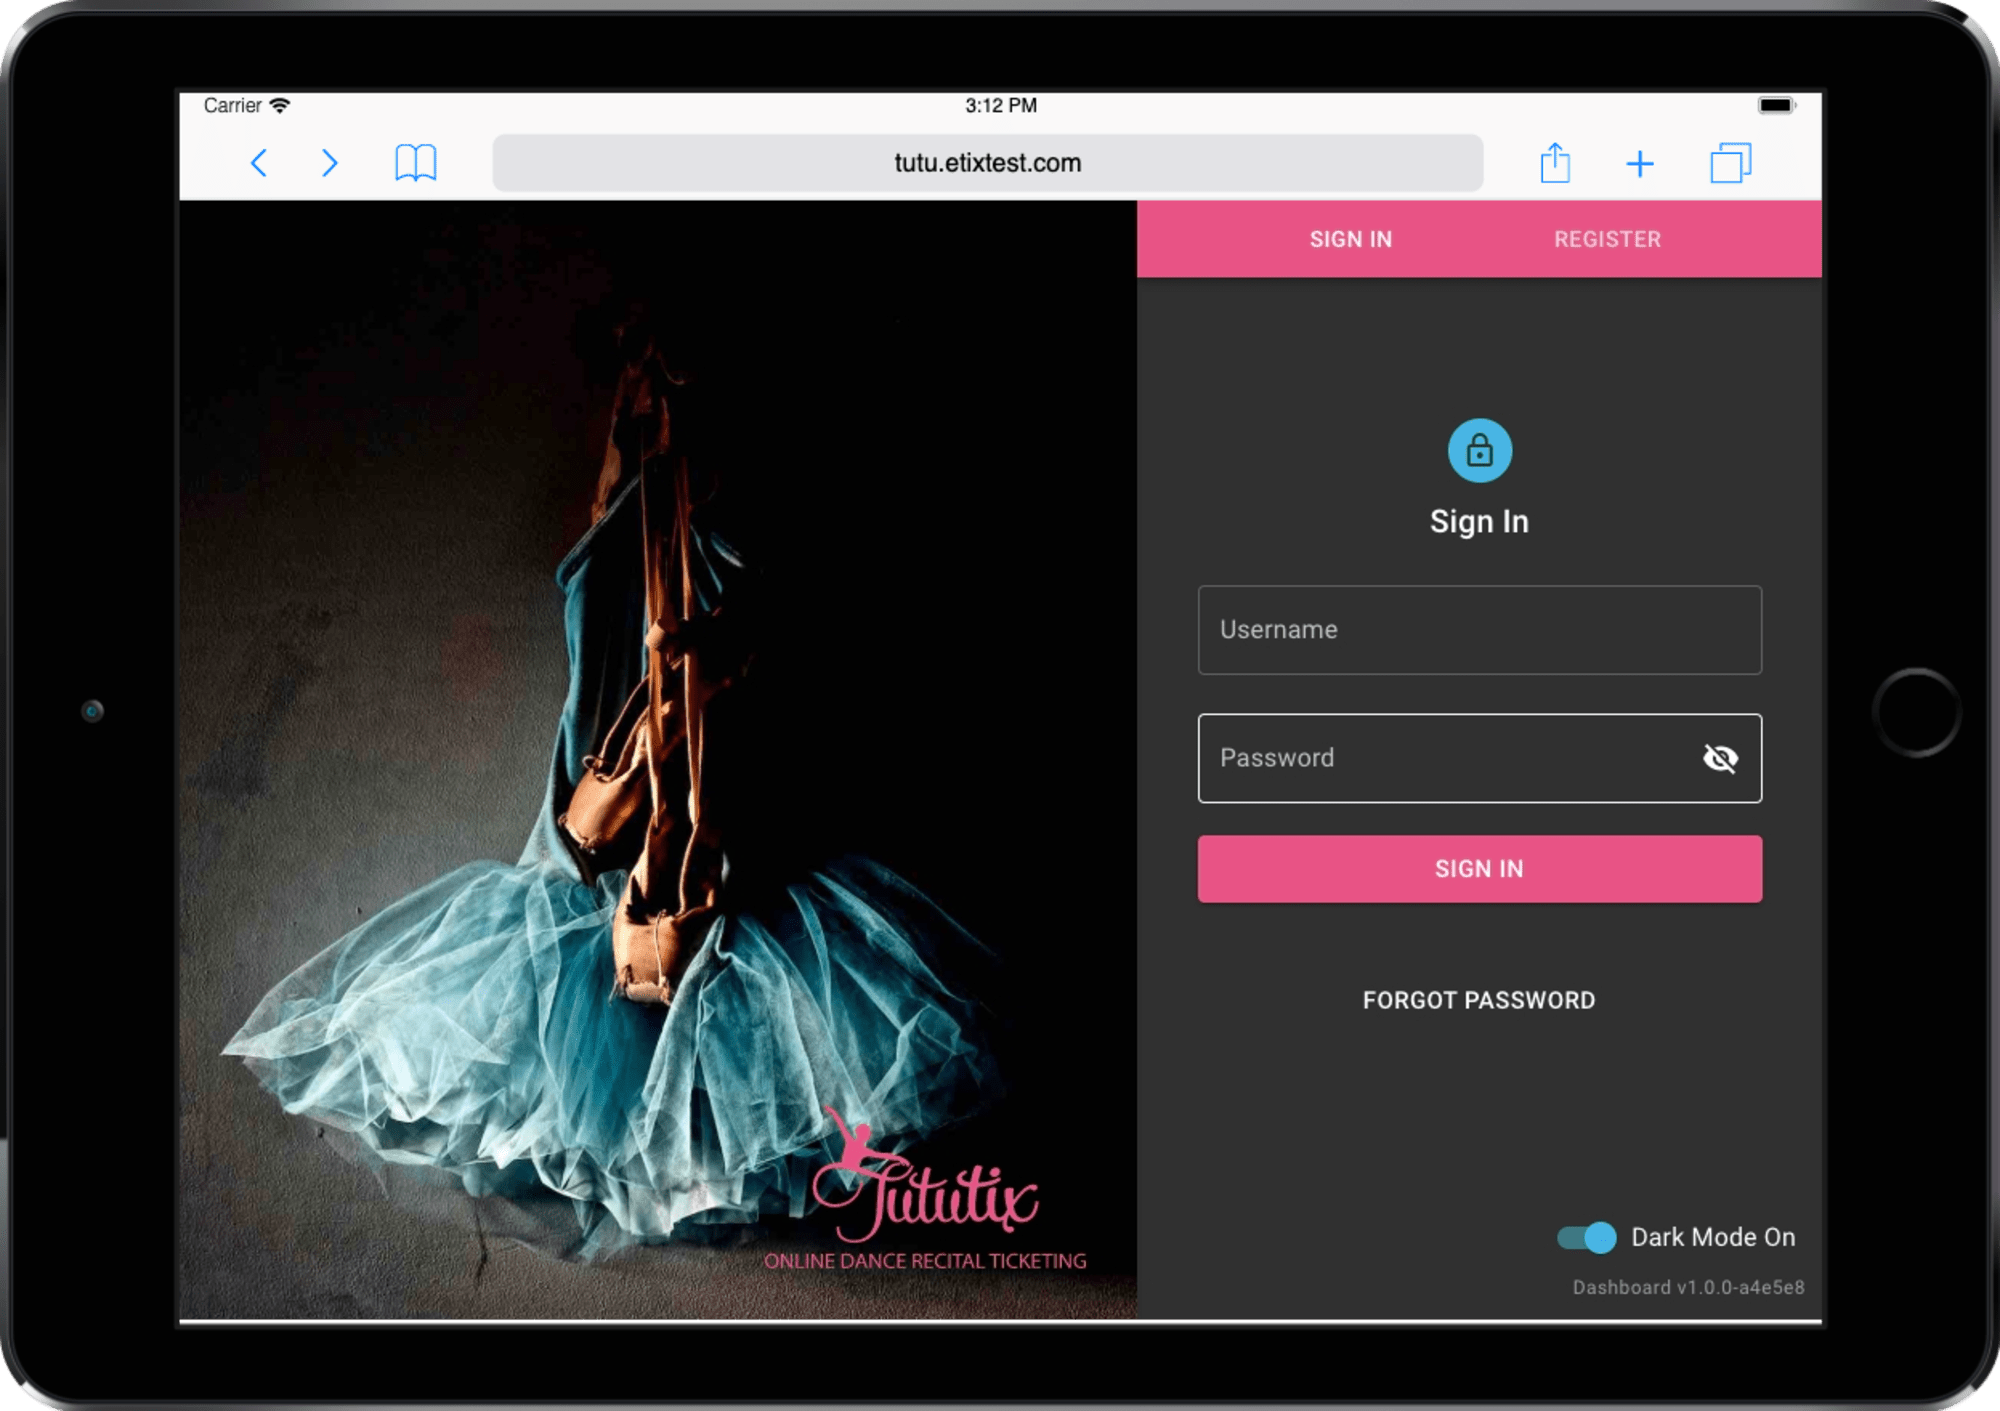Toggle password visibility eye icon
Viewport: 2000px width, 1411px height.
tap(1720, 758)
